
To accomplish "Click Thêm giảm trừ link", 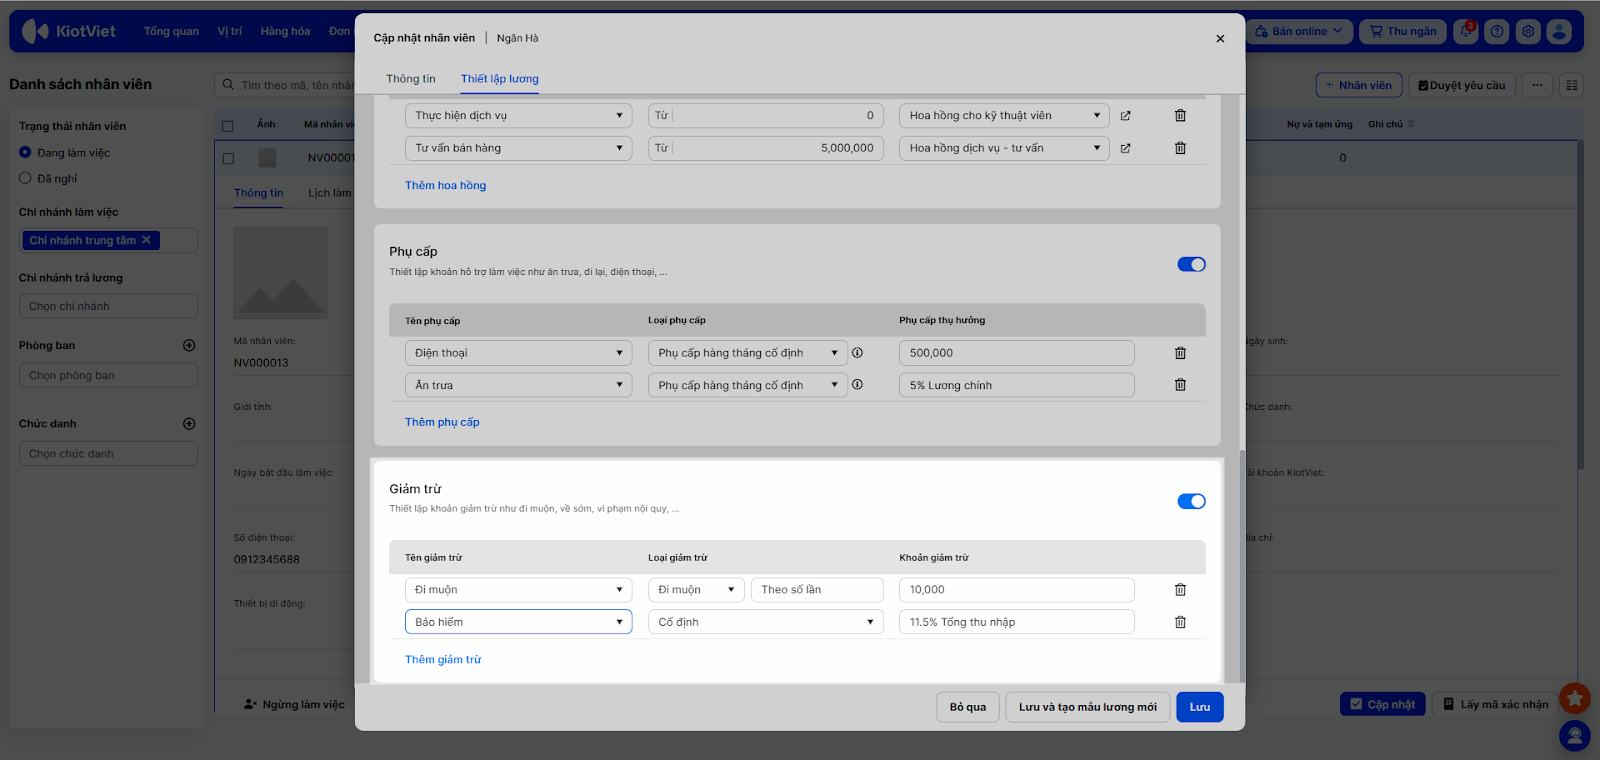I will (x=443, y=660).
